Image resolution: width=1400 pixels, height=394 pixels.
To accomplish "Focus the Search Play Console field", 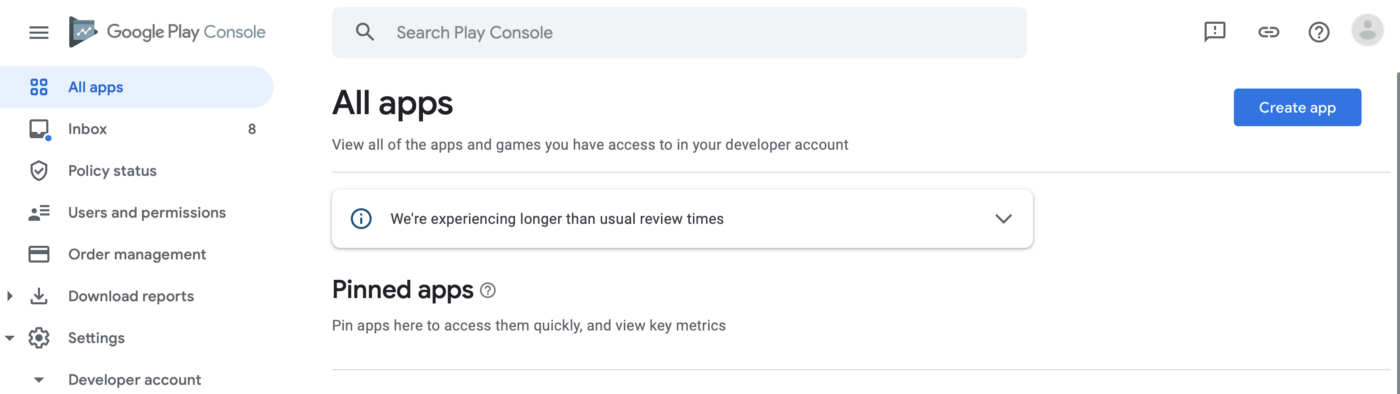I will pos(679,32).
